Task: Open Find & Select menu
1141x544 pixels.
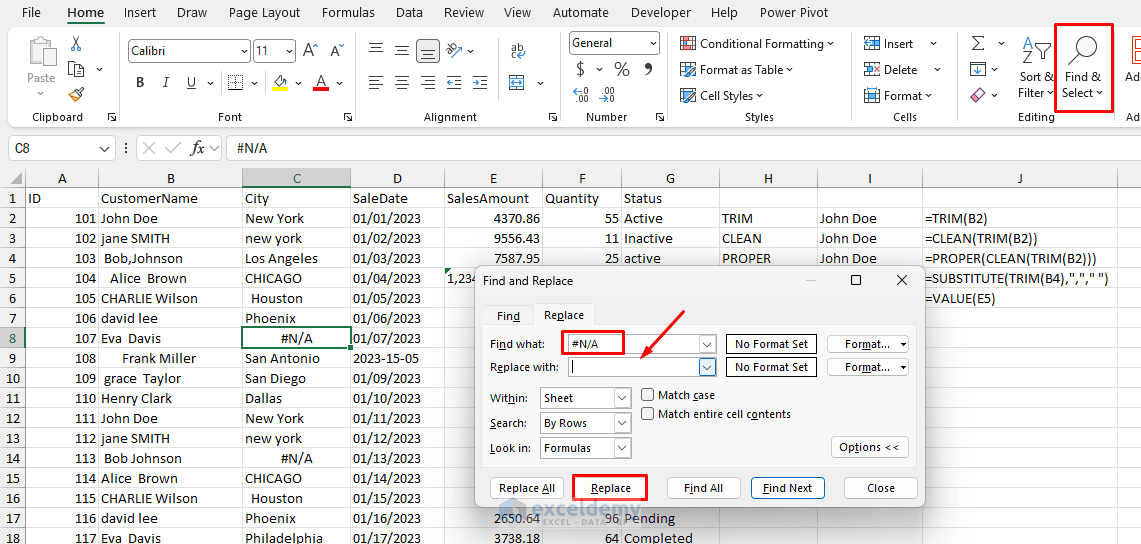Action: point(1083,68)
